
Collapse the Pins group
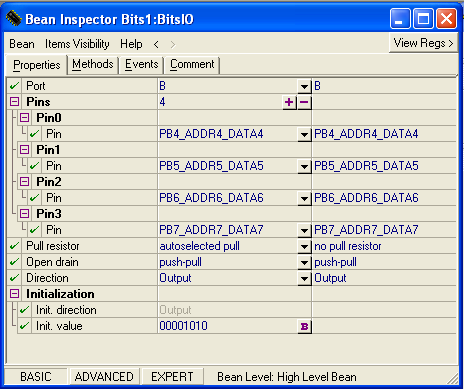click(14, 101)
